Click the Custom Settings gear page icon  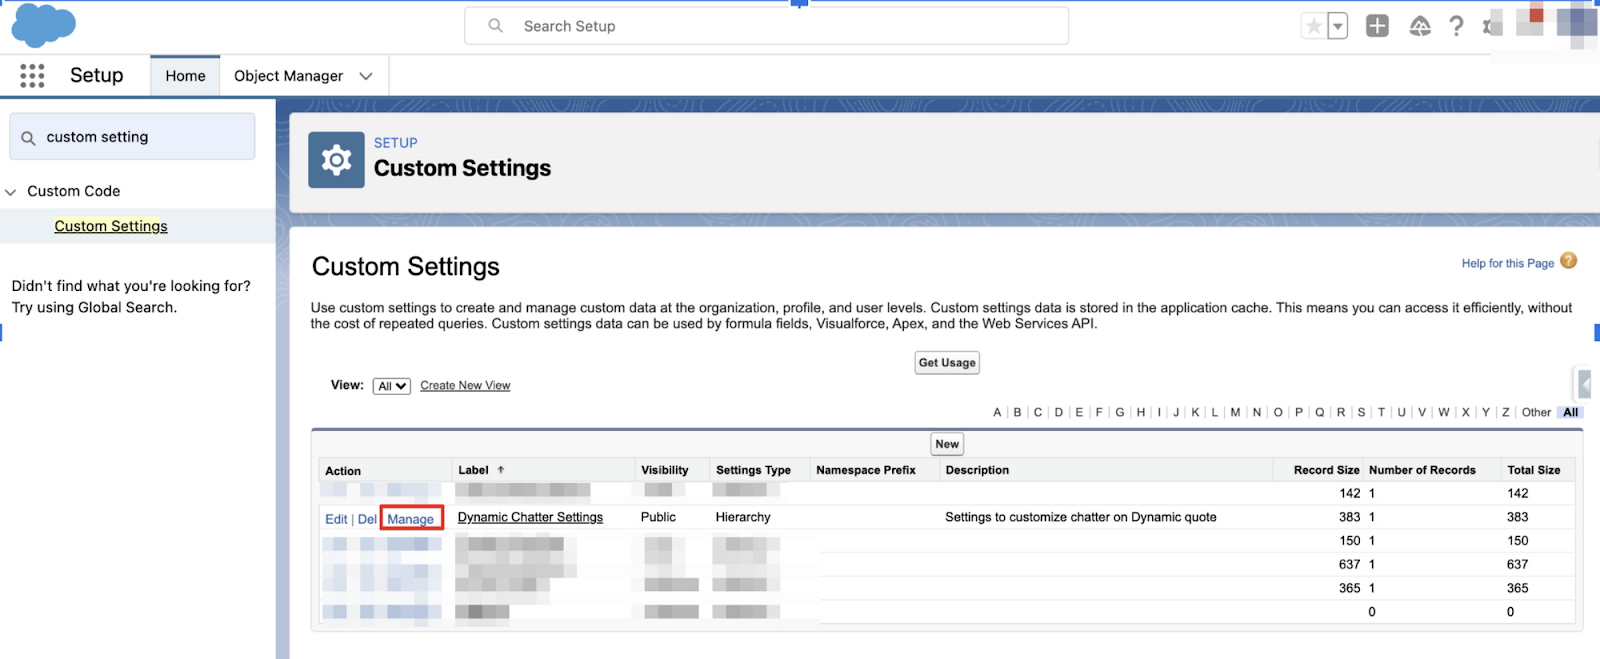[x=336, y=160]
